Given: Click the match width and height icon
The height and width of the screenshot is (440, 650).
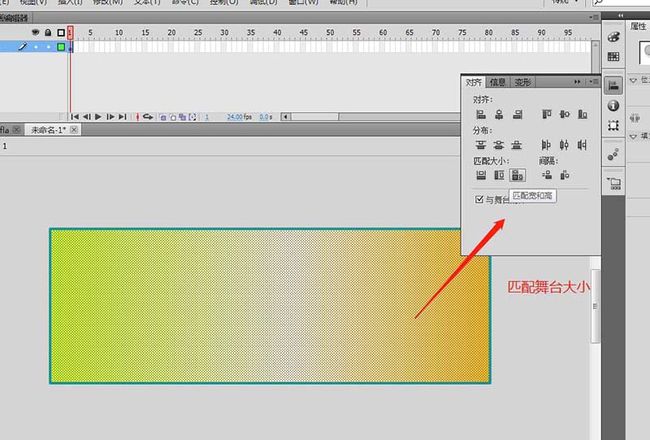Looking at the screenshot, I should 517,175.
